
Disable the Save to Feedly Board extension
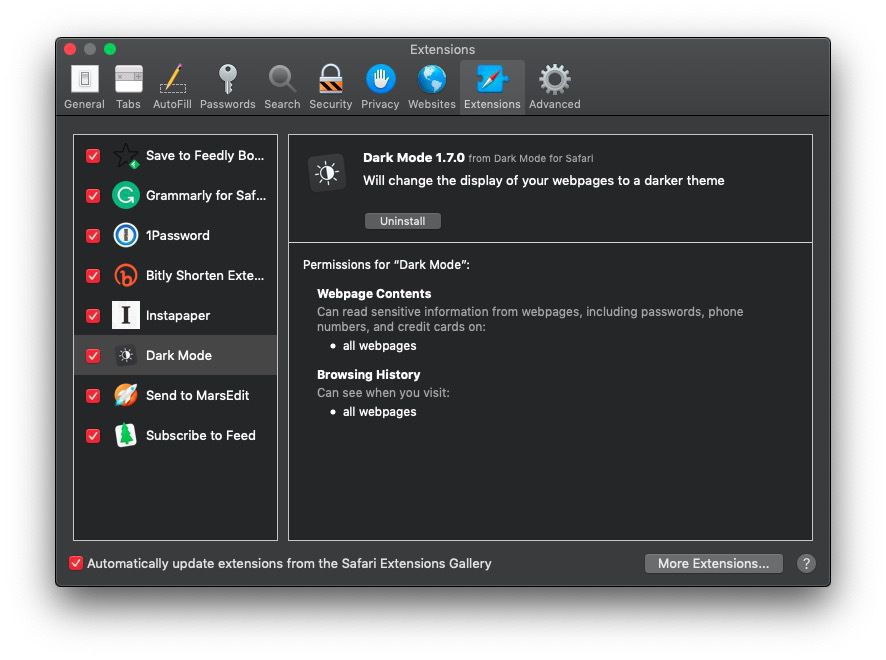(93, 156)
